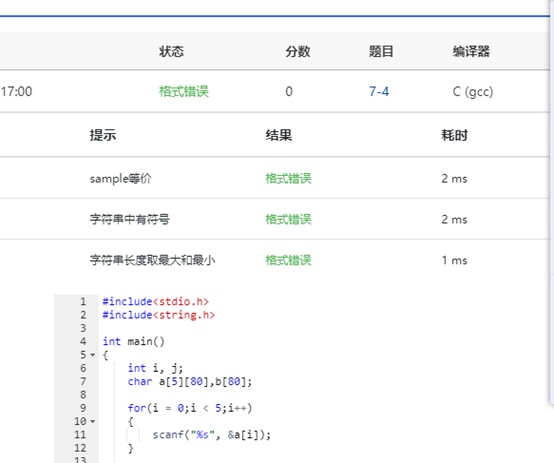Select the 字符串长度取最大和最小 test case
This screenshot has width=554, height=463.
(x=152, y=260)
